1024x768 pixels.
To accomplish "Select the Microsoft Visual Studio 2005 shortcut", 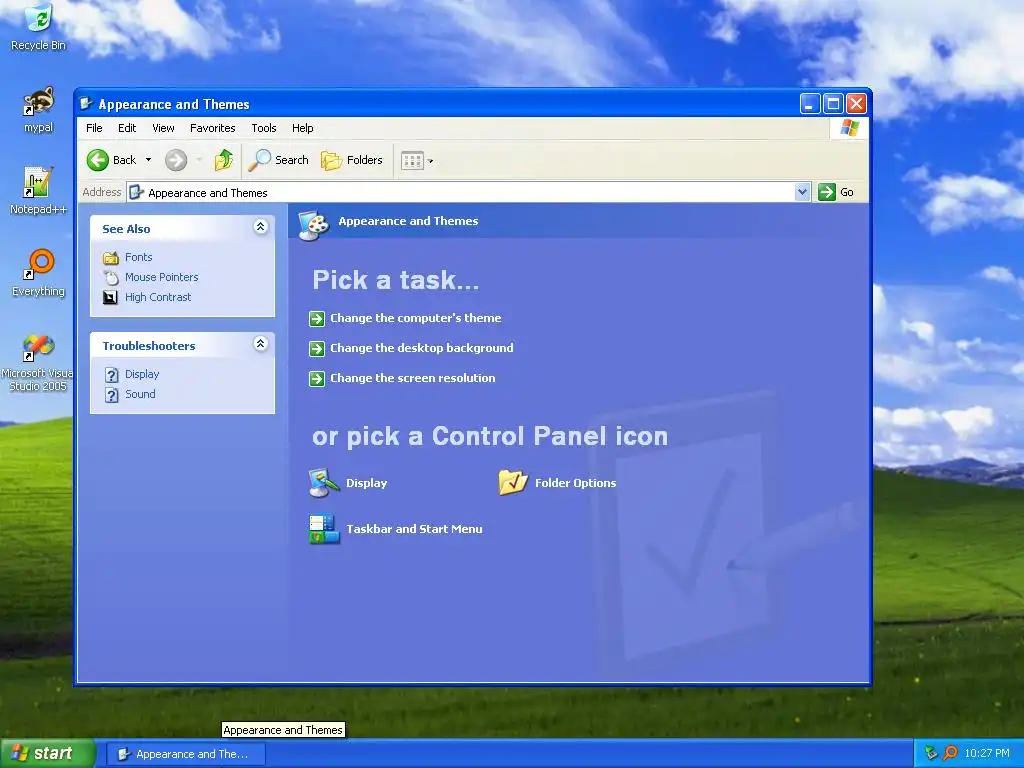I will click(37, 362).
